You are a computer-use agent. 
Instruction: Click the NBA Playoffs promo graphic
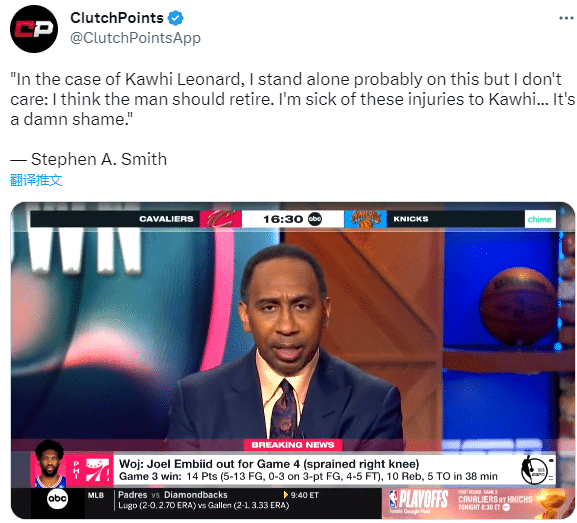[477, 503]
